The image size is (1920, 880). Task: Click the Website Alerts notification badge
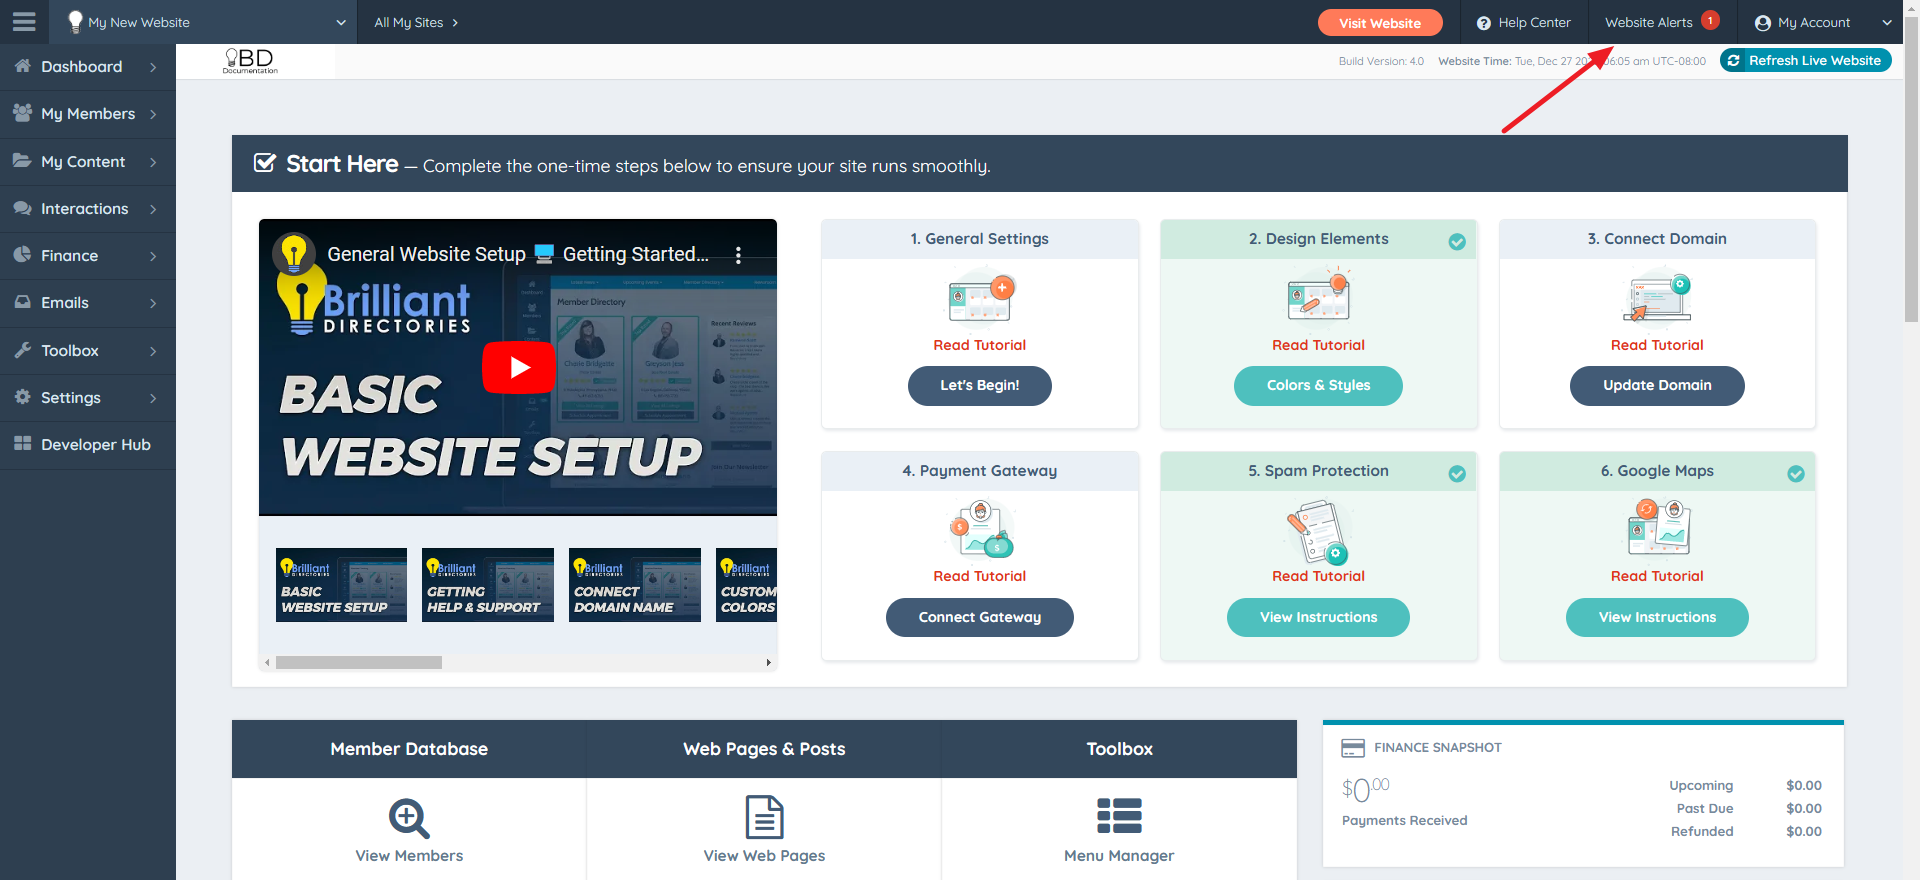pyautogui.click(x=1710, y=20)
